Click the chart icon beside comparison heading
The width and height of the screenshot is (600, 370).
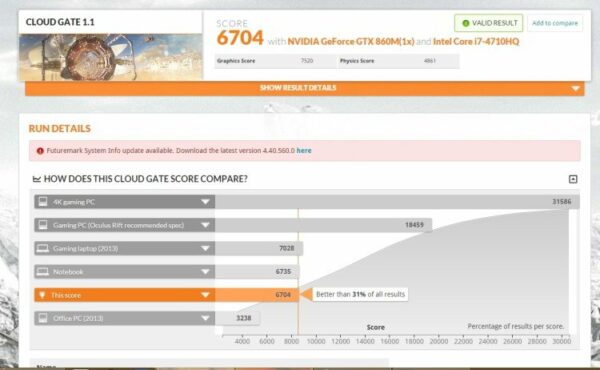[x=37, y=179]
